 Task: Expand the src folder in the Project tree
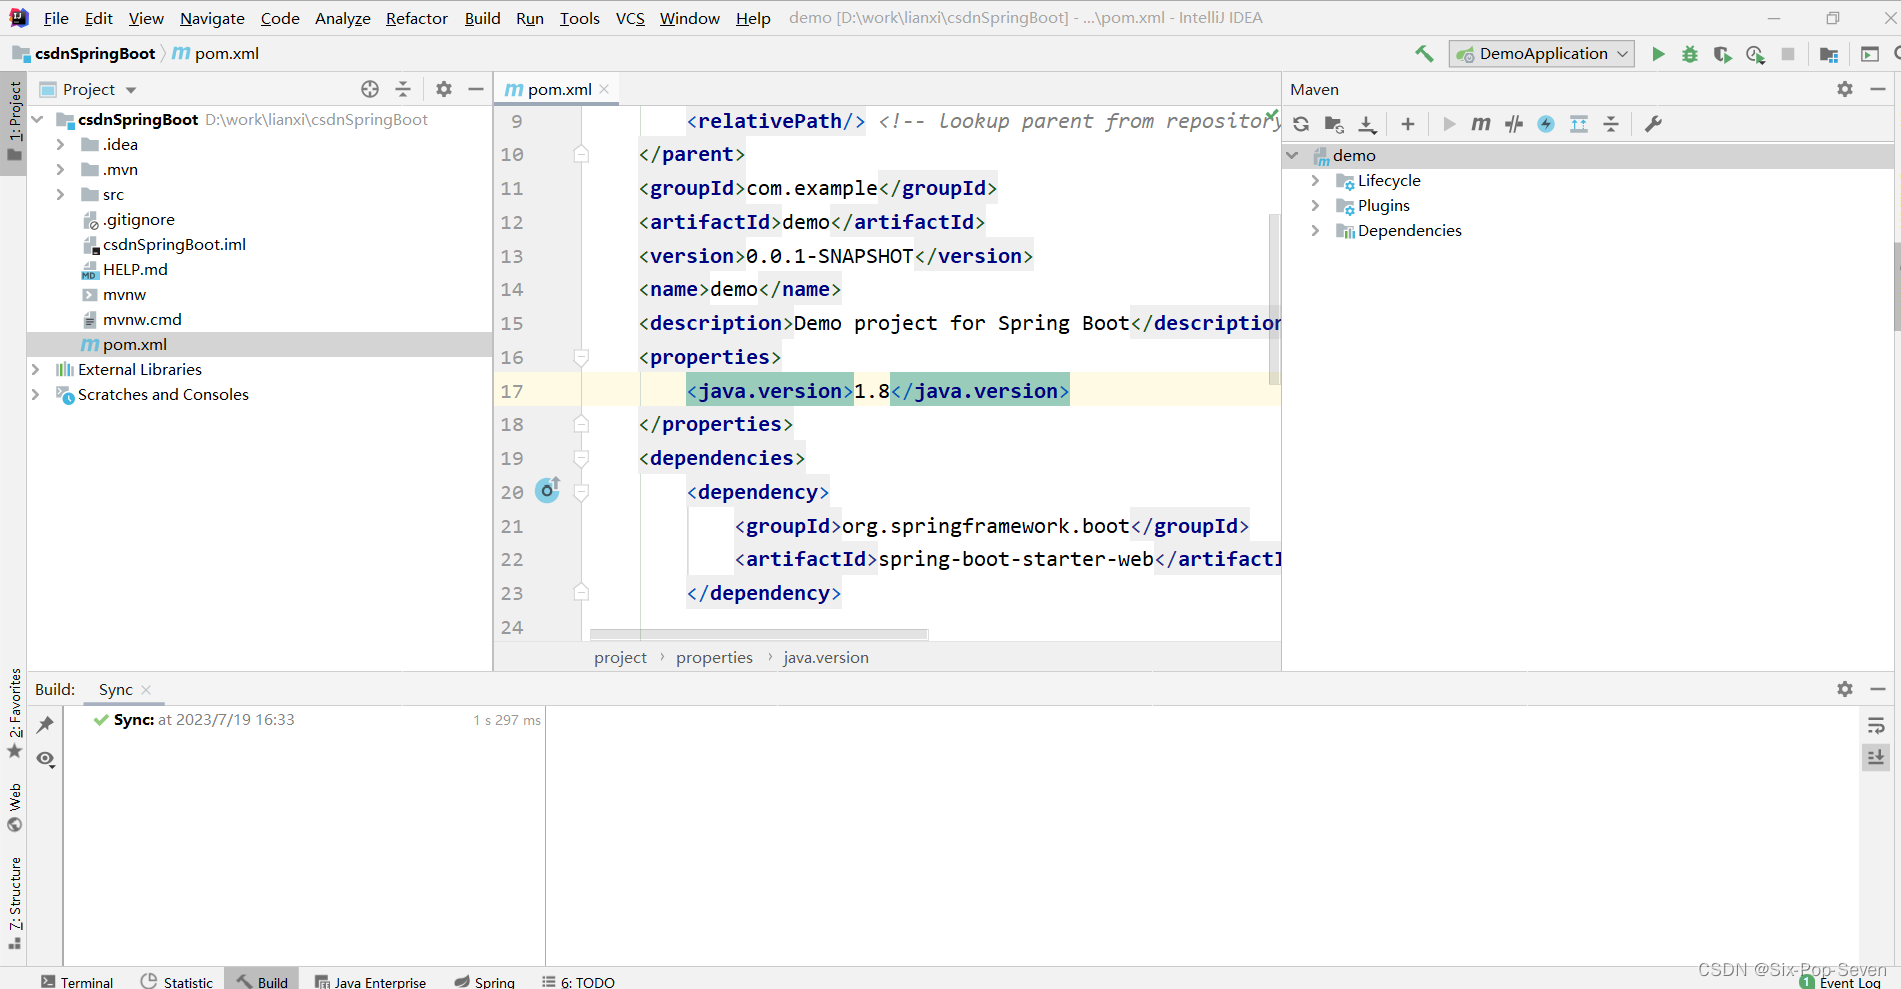61,194
